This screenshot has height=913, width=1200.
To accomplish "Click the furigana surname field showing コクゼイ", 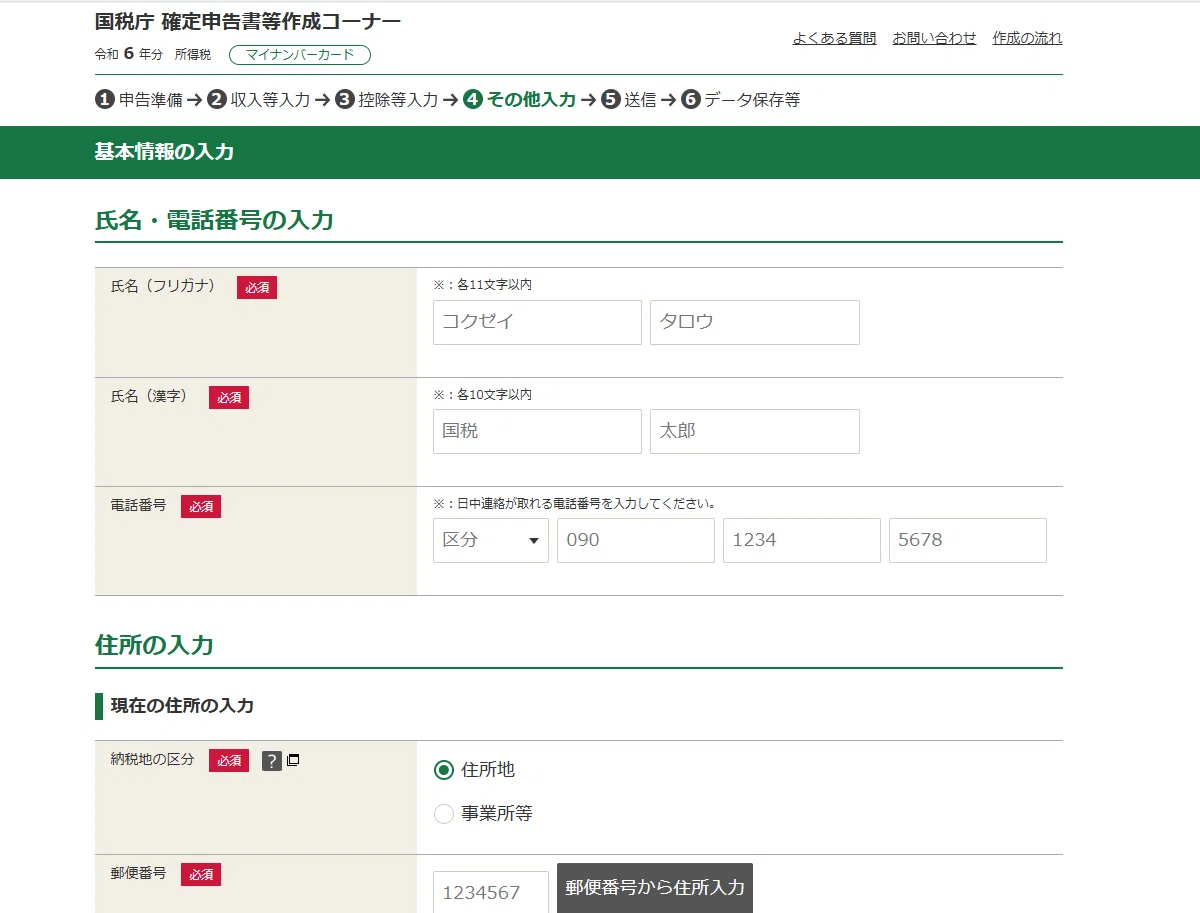I will tap(537, 322).
